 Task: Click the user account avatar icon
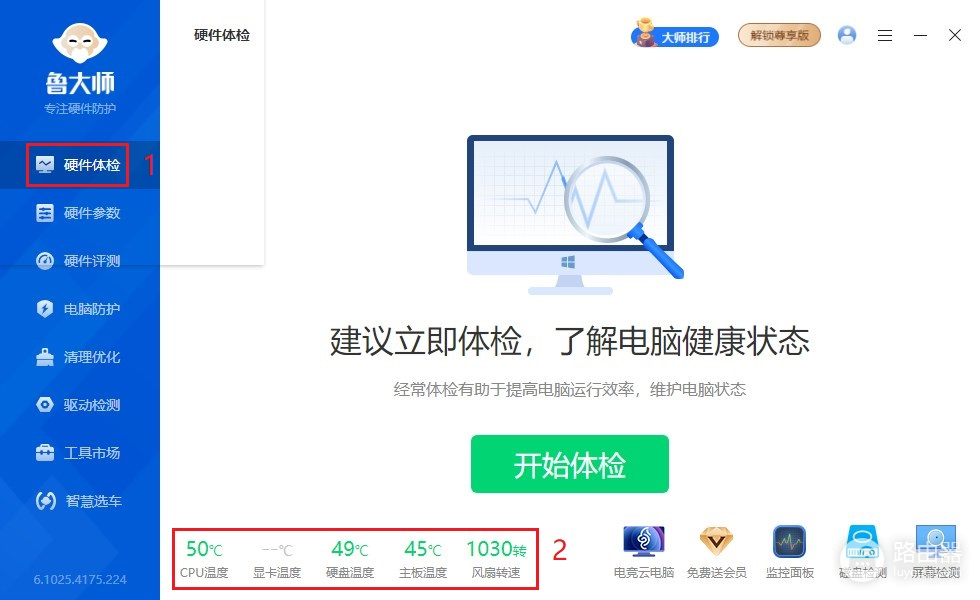point(847,35)
